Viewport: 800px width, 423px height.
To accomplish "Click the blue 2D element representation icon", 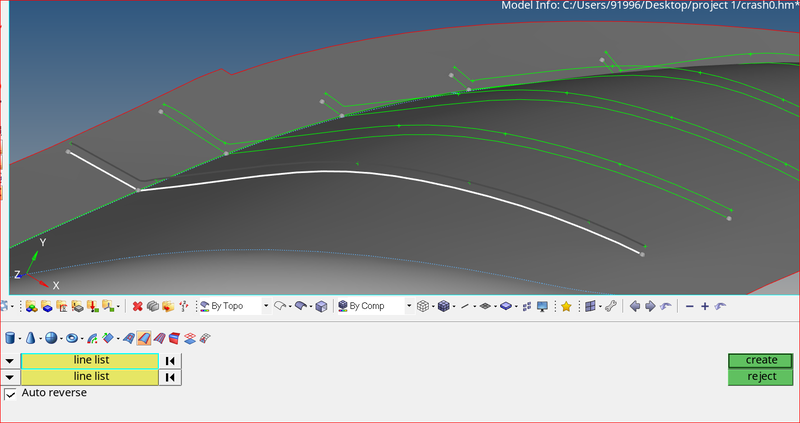I will [x=506, y=306].
